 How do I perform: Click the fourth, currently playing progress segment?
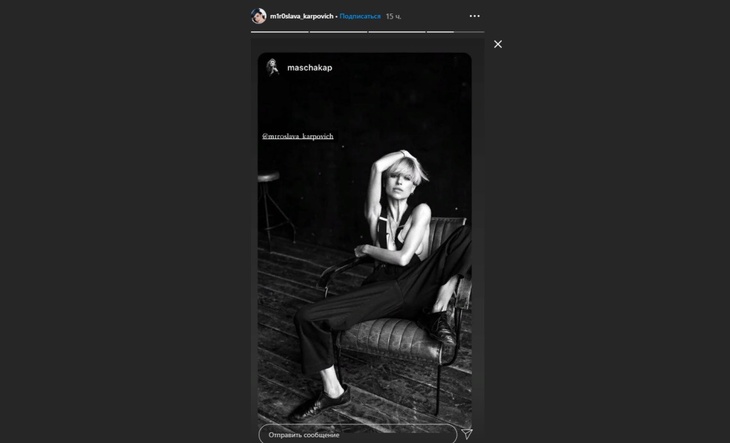tap(454, 32)
